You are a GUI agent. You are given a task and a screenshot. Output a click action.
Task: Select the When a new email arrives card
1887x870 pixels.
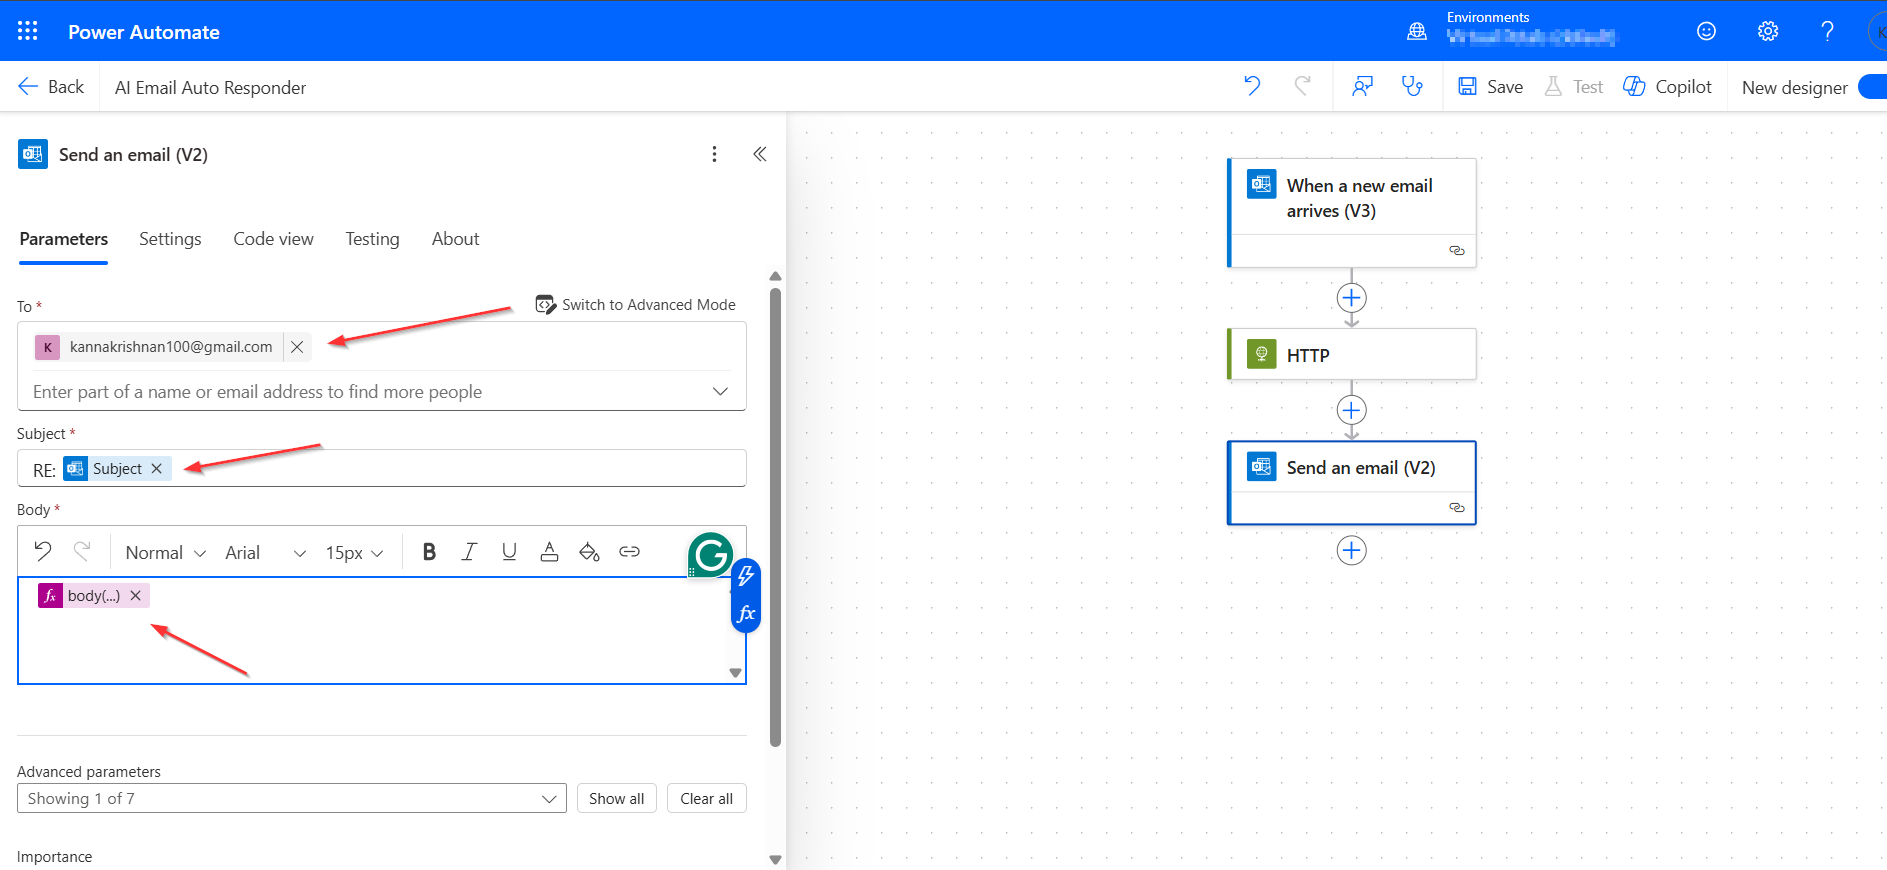tap(1352, 212)
